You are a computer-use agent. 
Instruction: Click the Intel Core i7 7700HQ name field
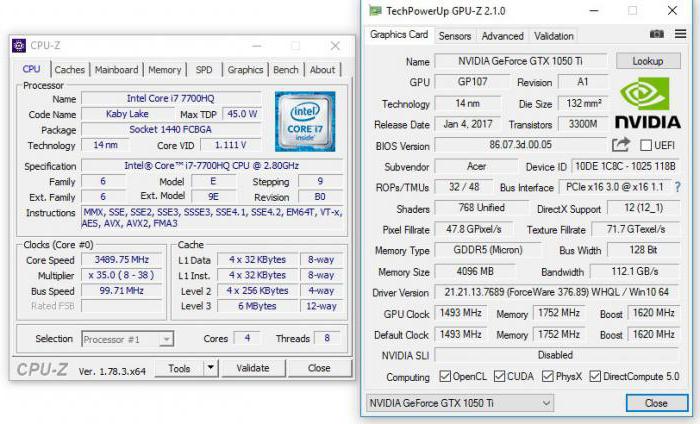point(171,99)
